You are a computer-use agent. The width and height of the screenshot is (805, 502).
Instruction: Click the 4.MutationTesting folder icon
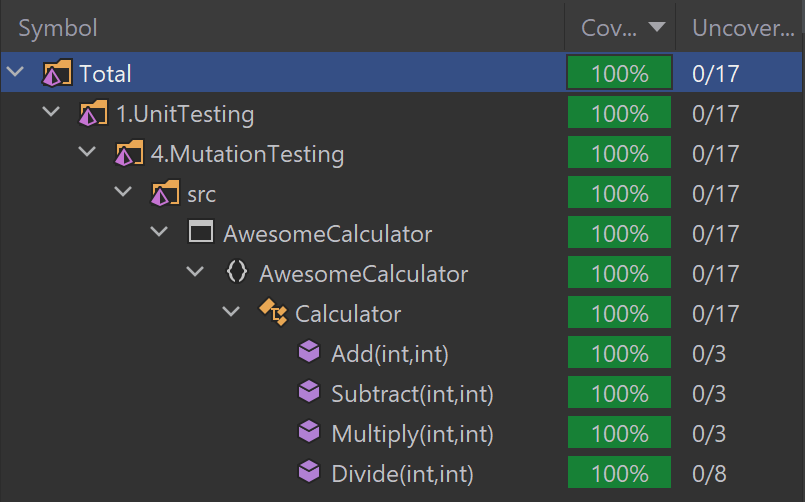point(129,153)
